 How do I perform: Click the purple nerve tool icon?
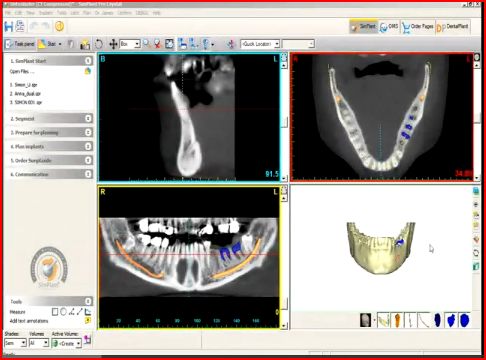pos(231,44)
